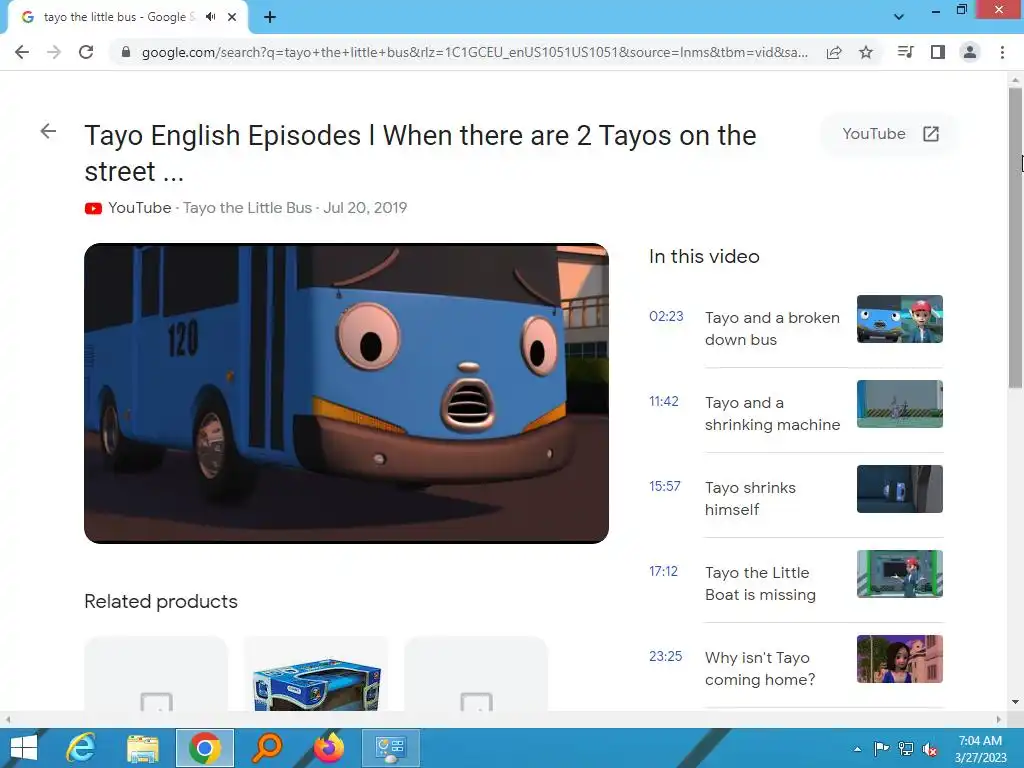
Task: Open the orange magnifier search app in taskbar
Action: pos(267,748)
